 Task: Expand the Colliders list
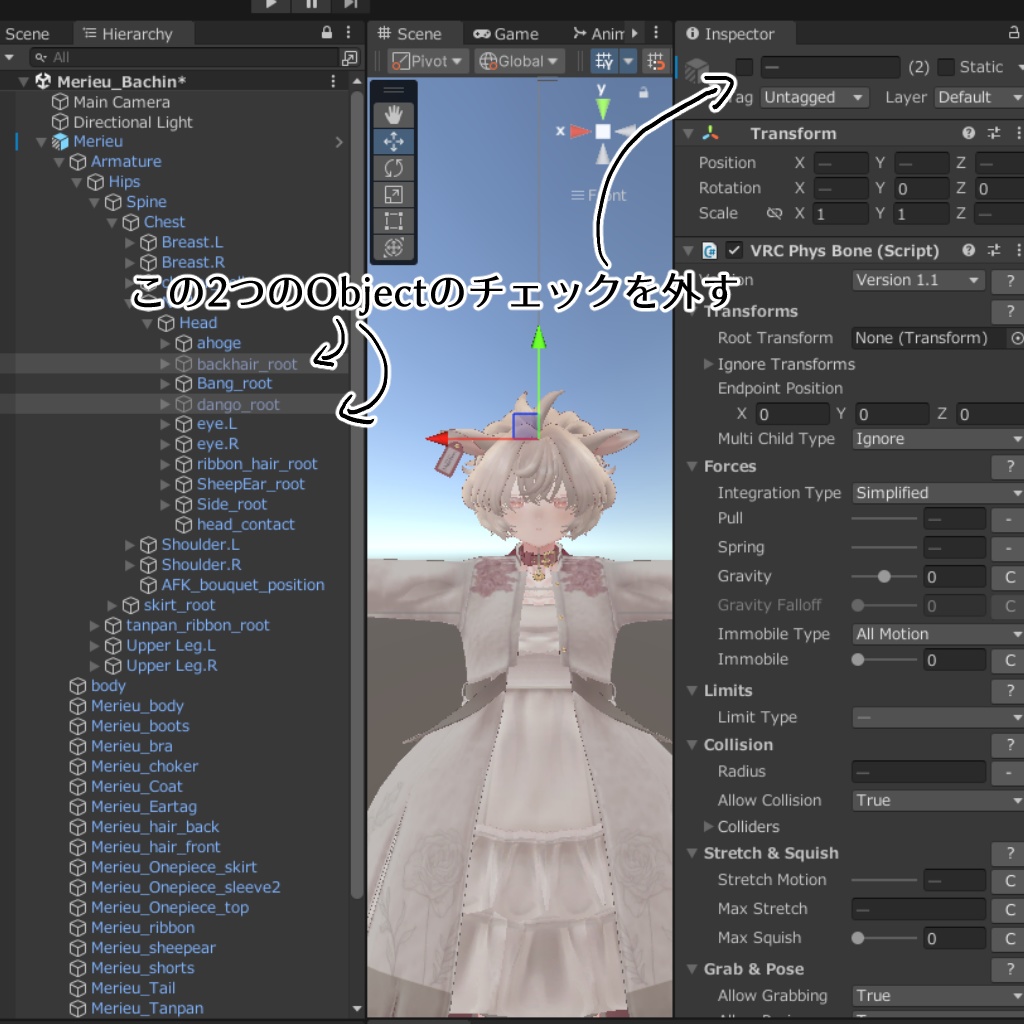point(709,826)
